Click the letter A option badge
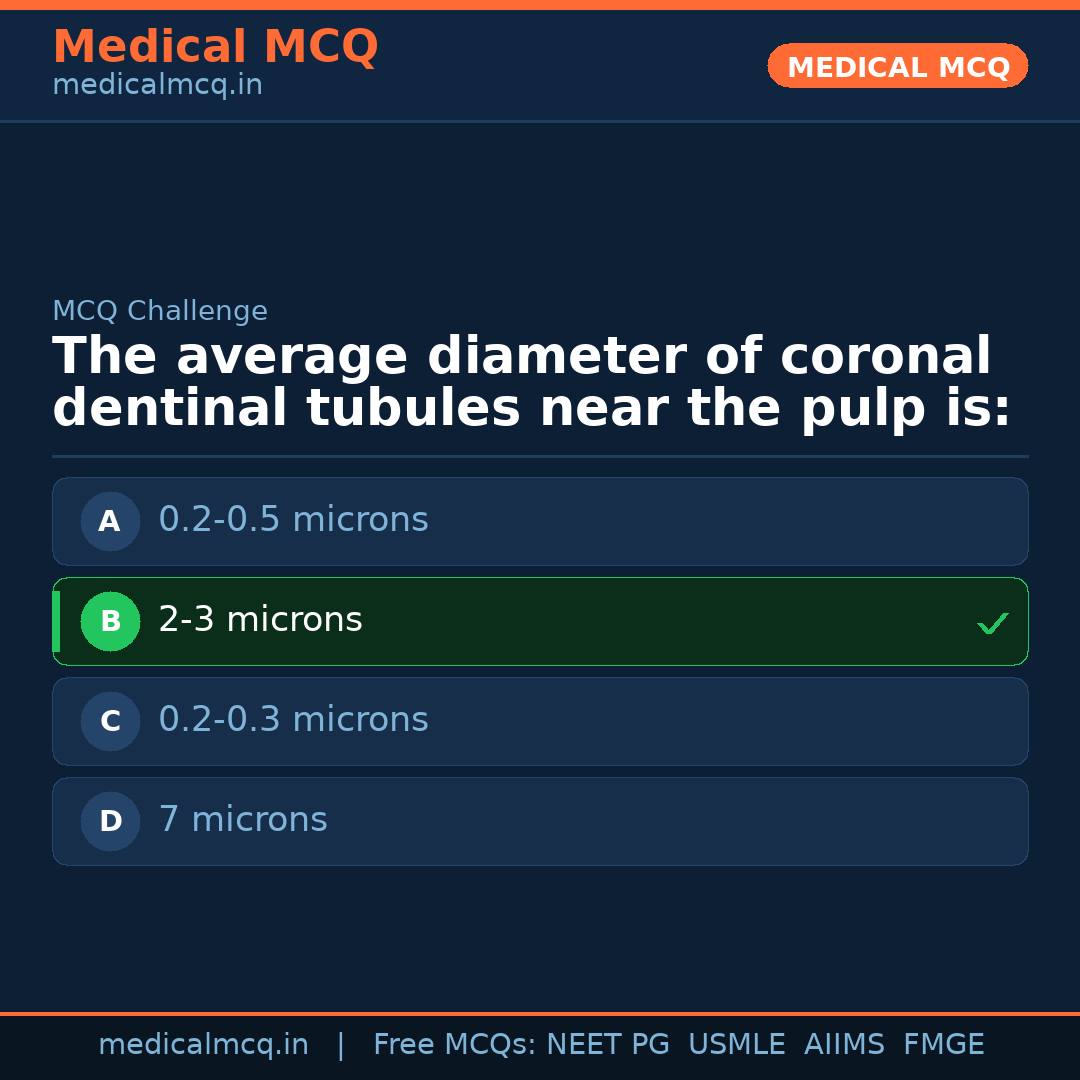This screenshot has height=1080, width=1080. click(x=110, y=521)
